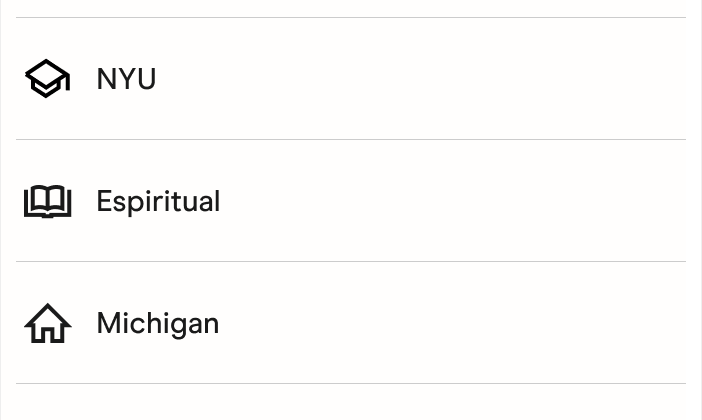The height and width of the screenshot is (420, 702).
Task: Choose the Espiritual book entry
Action: 158,201
